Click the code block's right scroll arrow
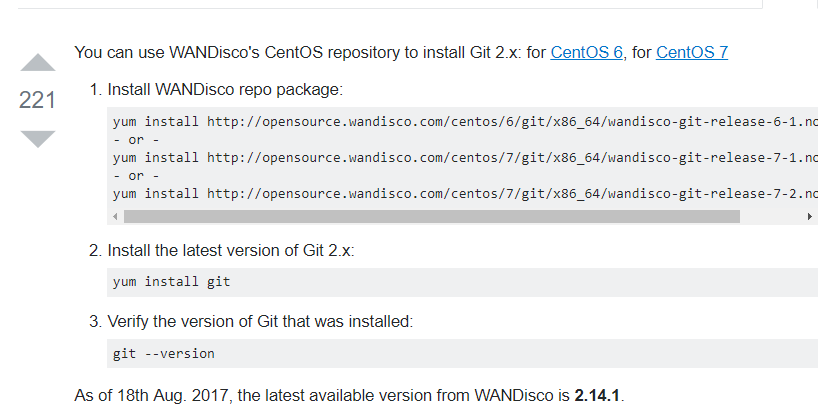 coord(809,216)
